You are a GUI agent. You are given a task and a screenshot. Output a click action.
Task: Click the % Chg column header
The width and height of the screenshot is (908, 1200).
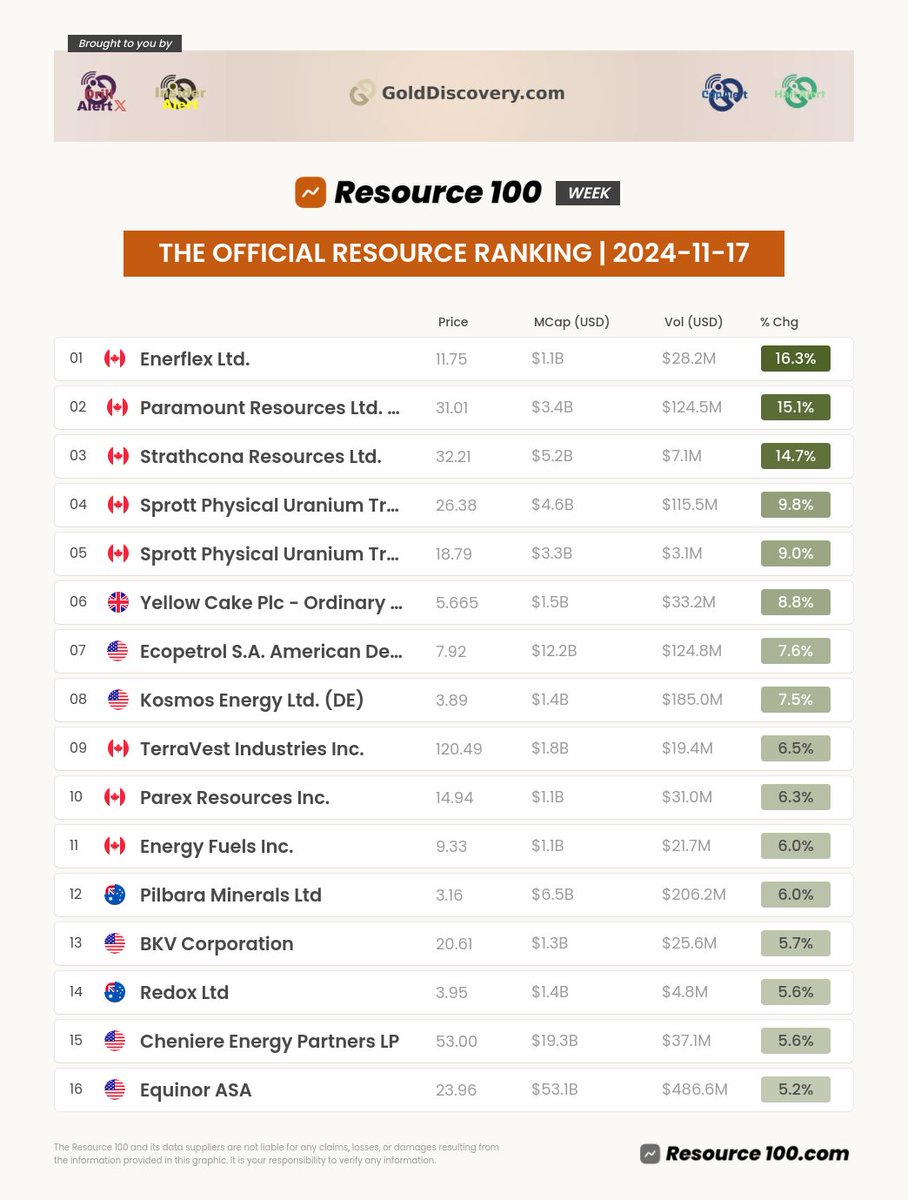click(x=779, y=322)
